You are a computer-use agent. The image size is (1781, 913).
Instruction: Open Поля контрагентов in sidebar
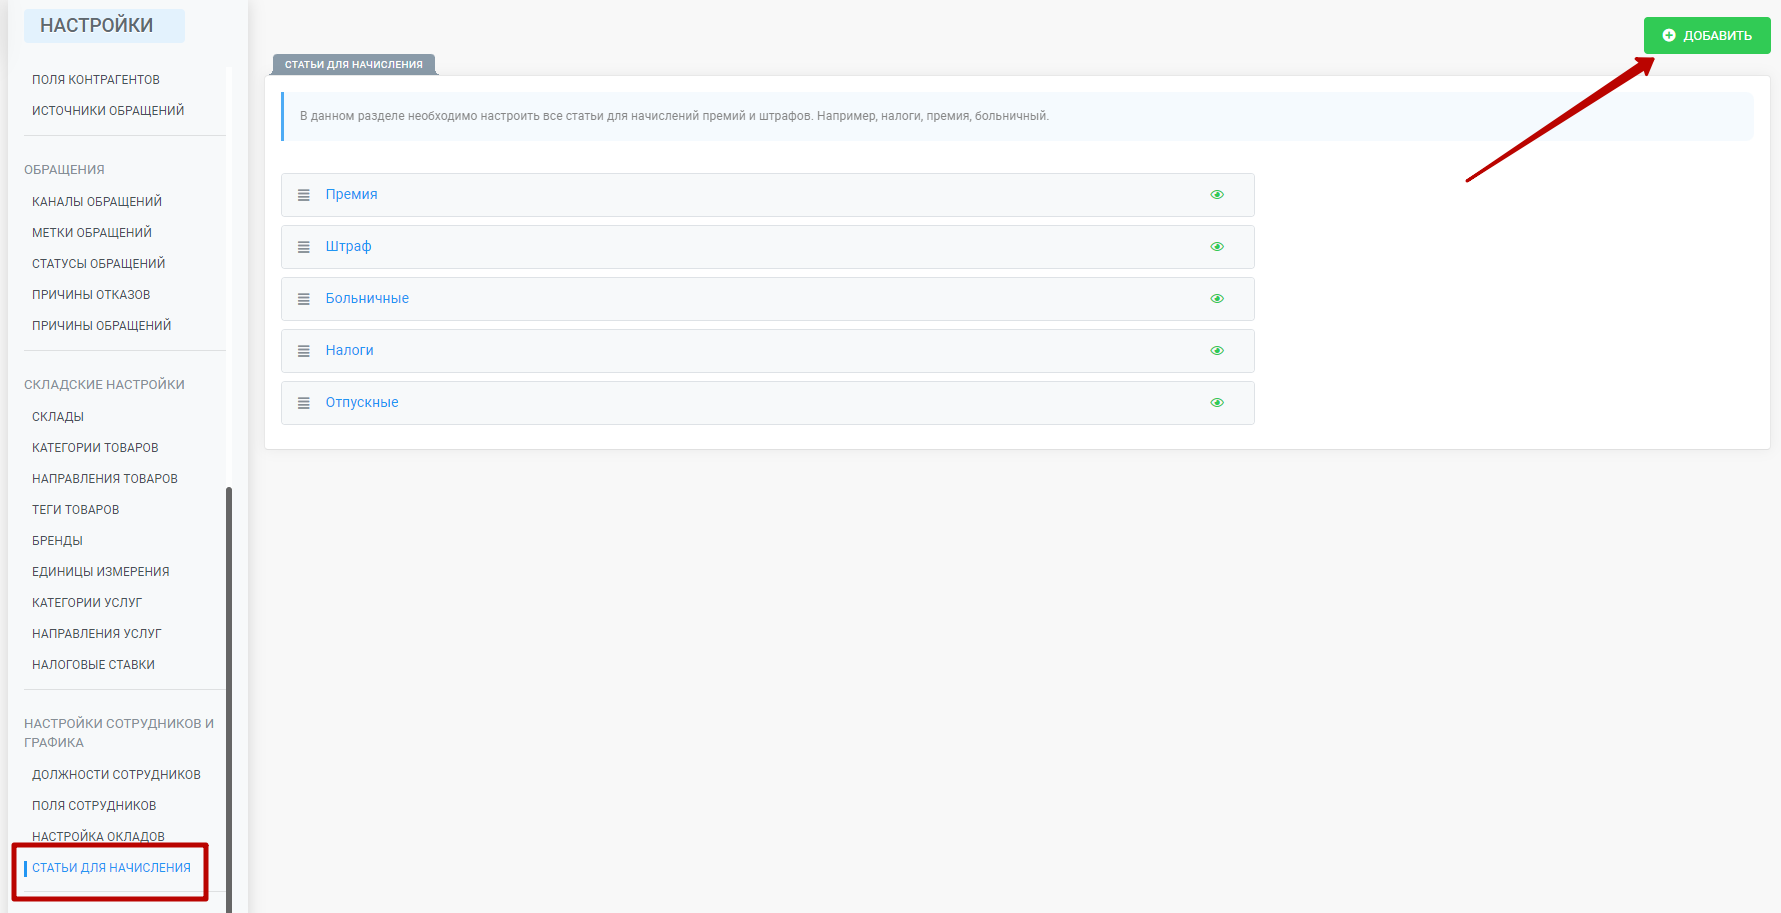click(96, 80)
